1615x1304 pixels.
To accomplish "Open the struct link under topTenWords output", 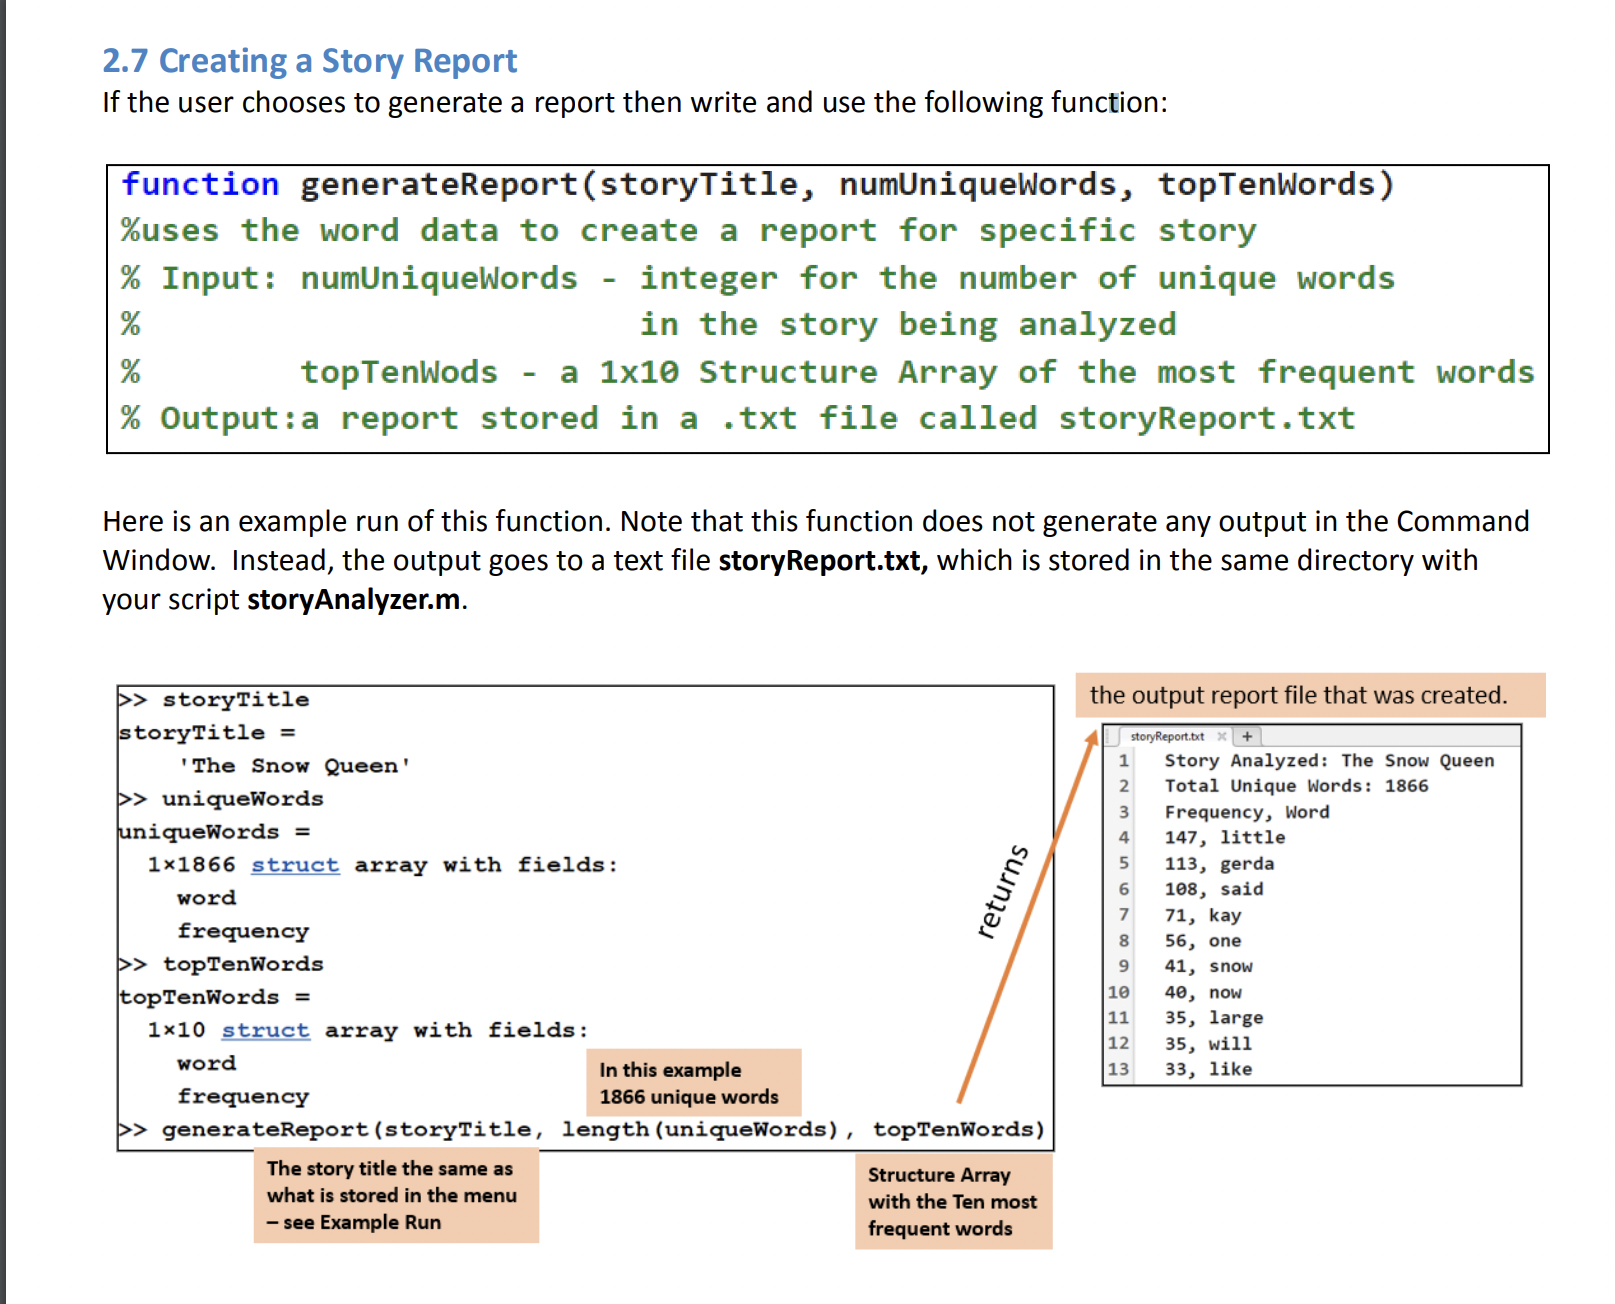I will pos(265,1029).
